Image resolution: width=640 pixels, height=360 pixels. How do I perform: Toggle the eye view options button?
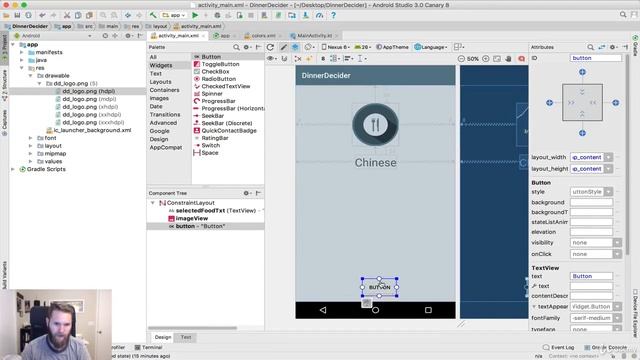[x=271, y=58]
